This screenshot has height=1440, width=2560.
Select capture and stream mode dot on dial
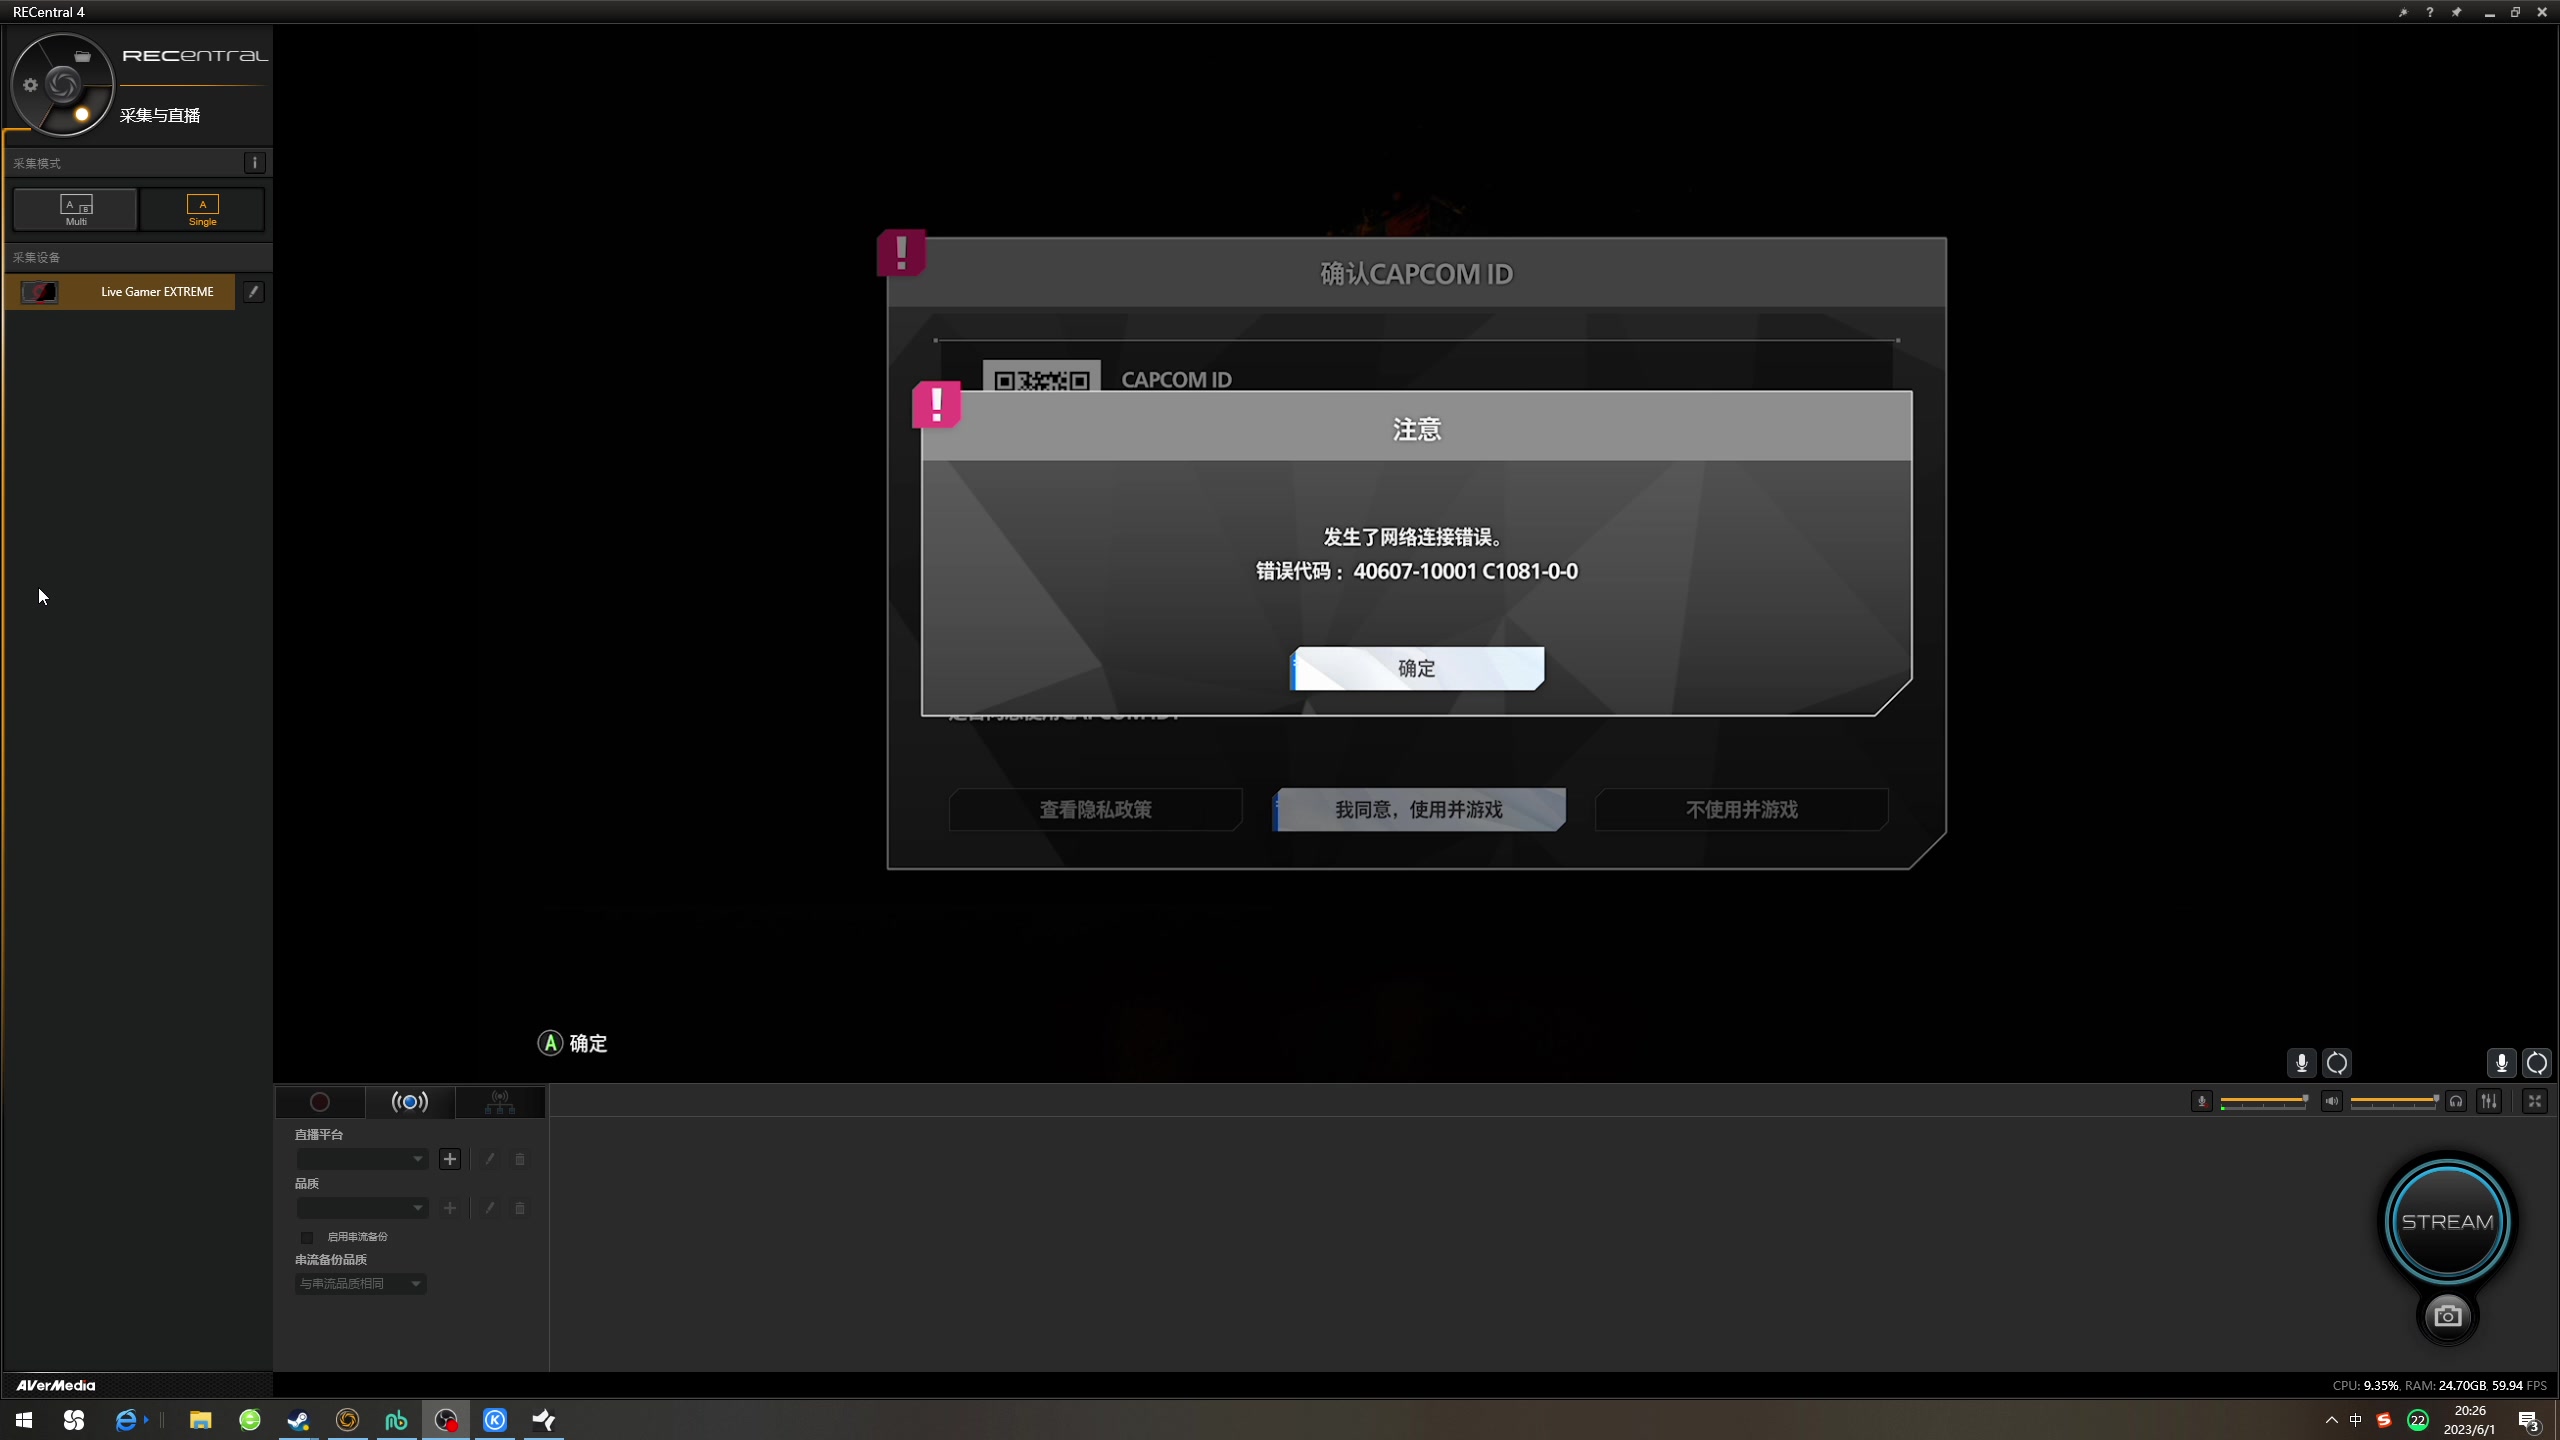pyautogui.click(x=82, y=114)
